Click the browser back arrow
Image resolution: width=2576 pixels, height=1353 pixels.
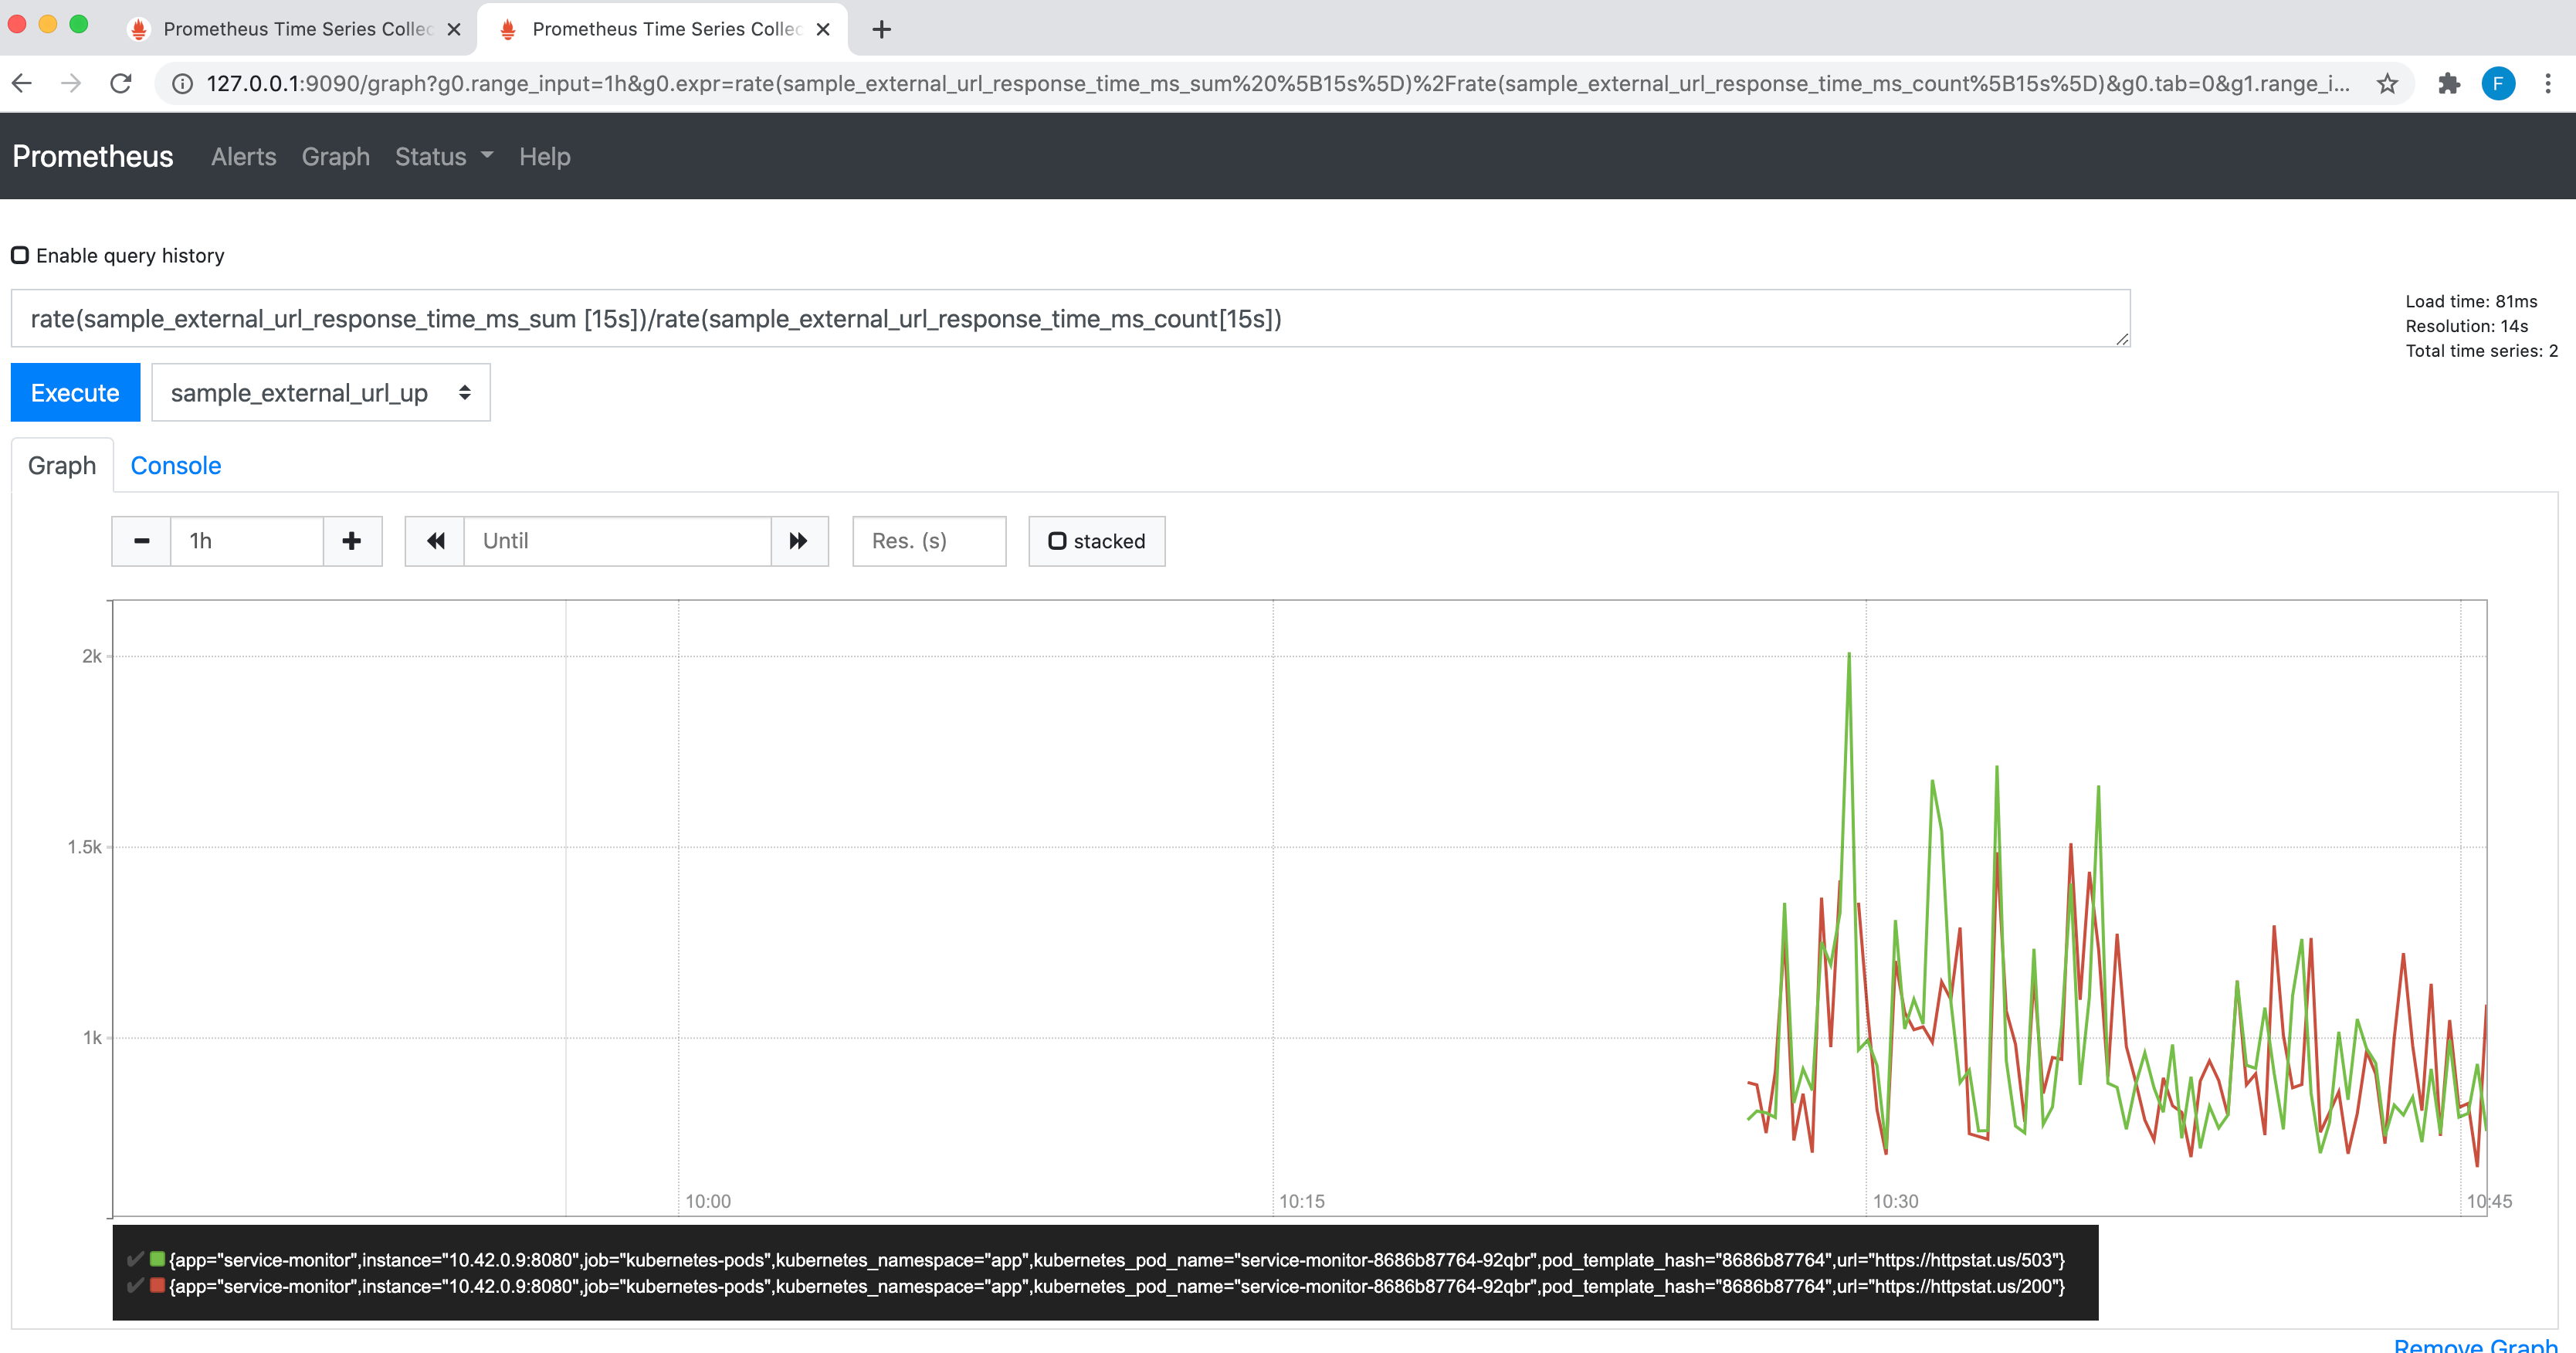click(22, 84)
